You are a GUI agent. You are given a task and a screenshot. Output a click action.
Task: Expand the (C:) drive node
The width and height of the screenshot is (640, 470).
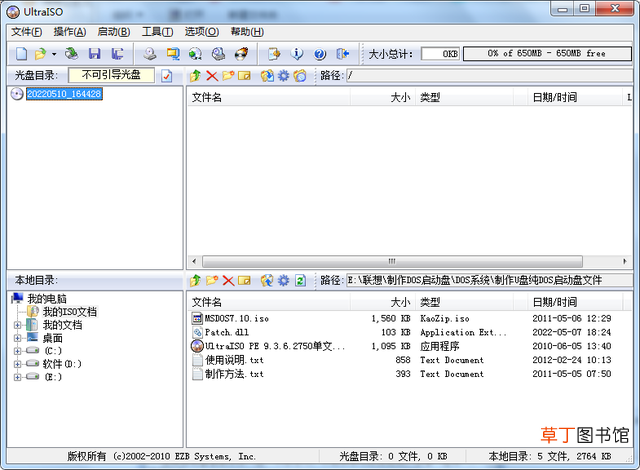pos(17,351)
